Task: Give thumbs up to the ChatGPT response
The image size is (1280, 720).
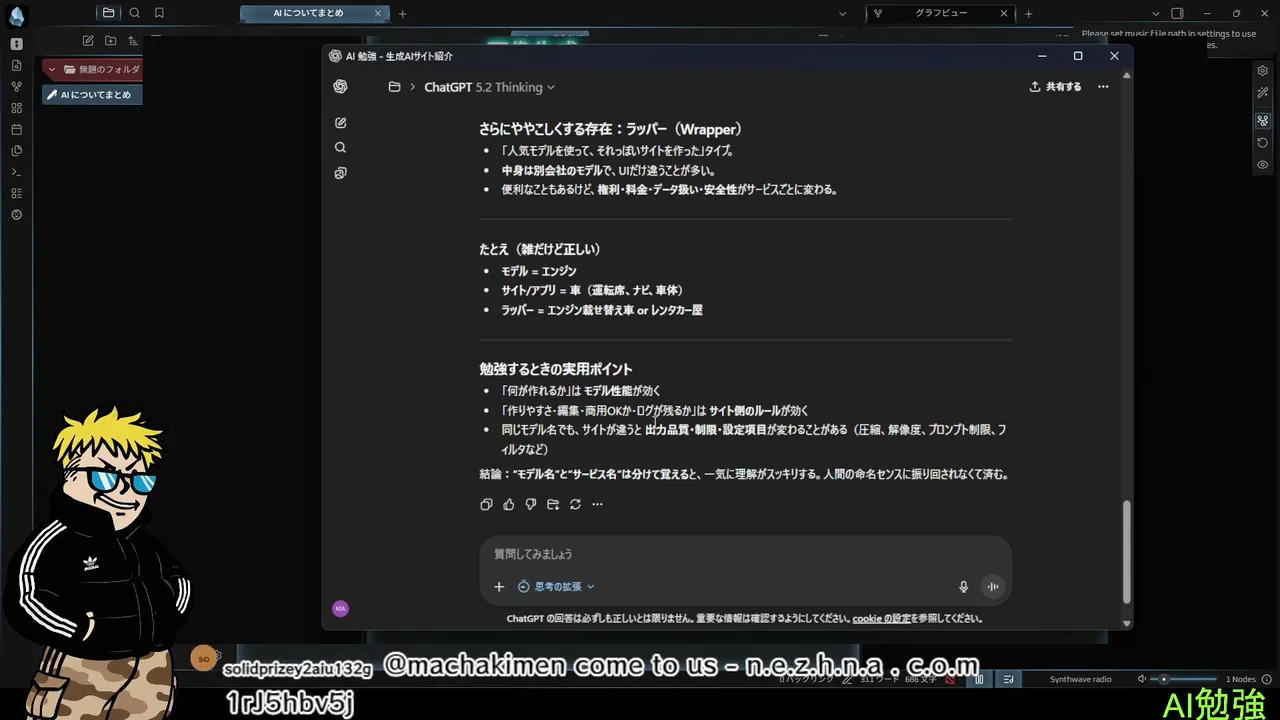Action: [x=509, y=504]
